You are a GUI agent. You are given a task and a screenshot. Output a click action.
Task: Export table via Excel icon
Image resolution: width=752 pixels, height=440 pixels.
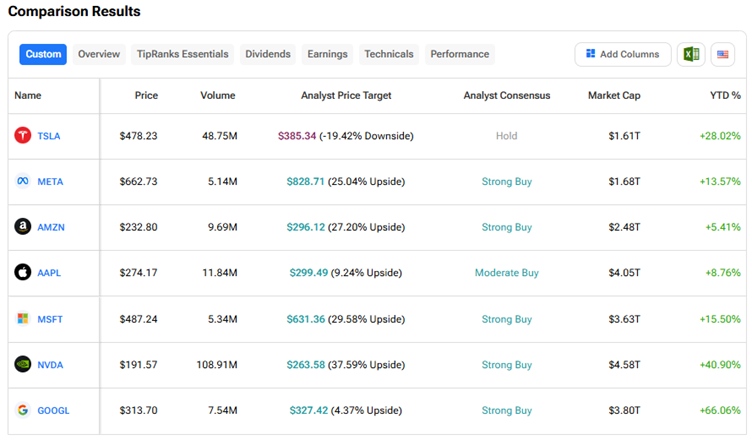(690, 54)
